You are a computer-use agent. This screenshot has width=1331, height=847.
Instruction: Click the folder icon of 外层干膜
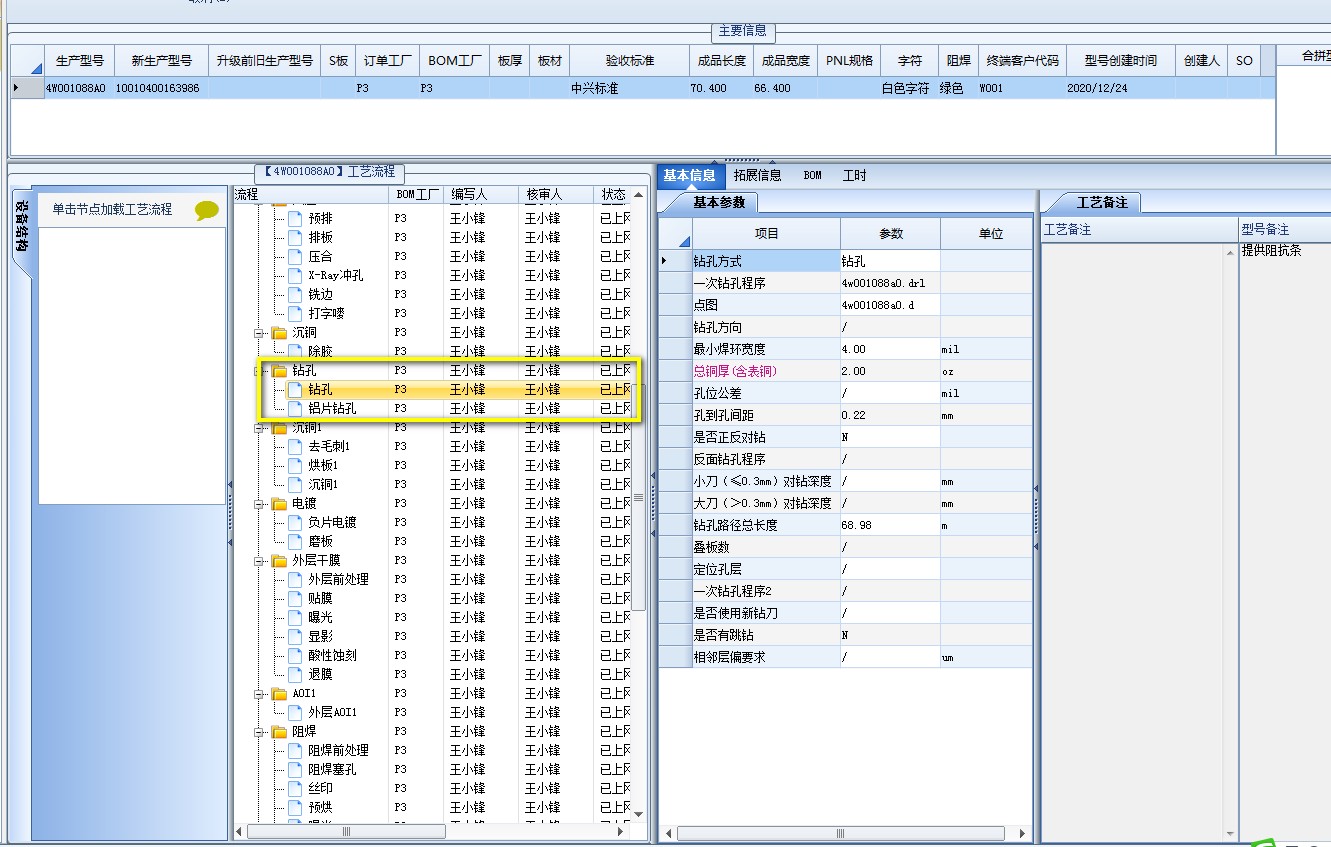[x=279, y=560]
